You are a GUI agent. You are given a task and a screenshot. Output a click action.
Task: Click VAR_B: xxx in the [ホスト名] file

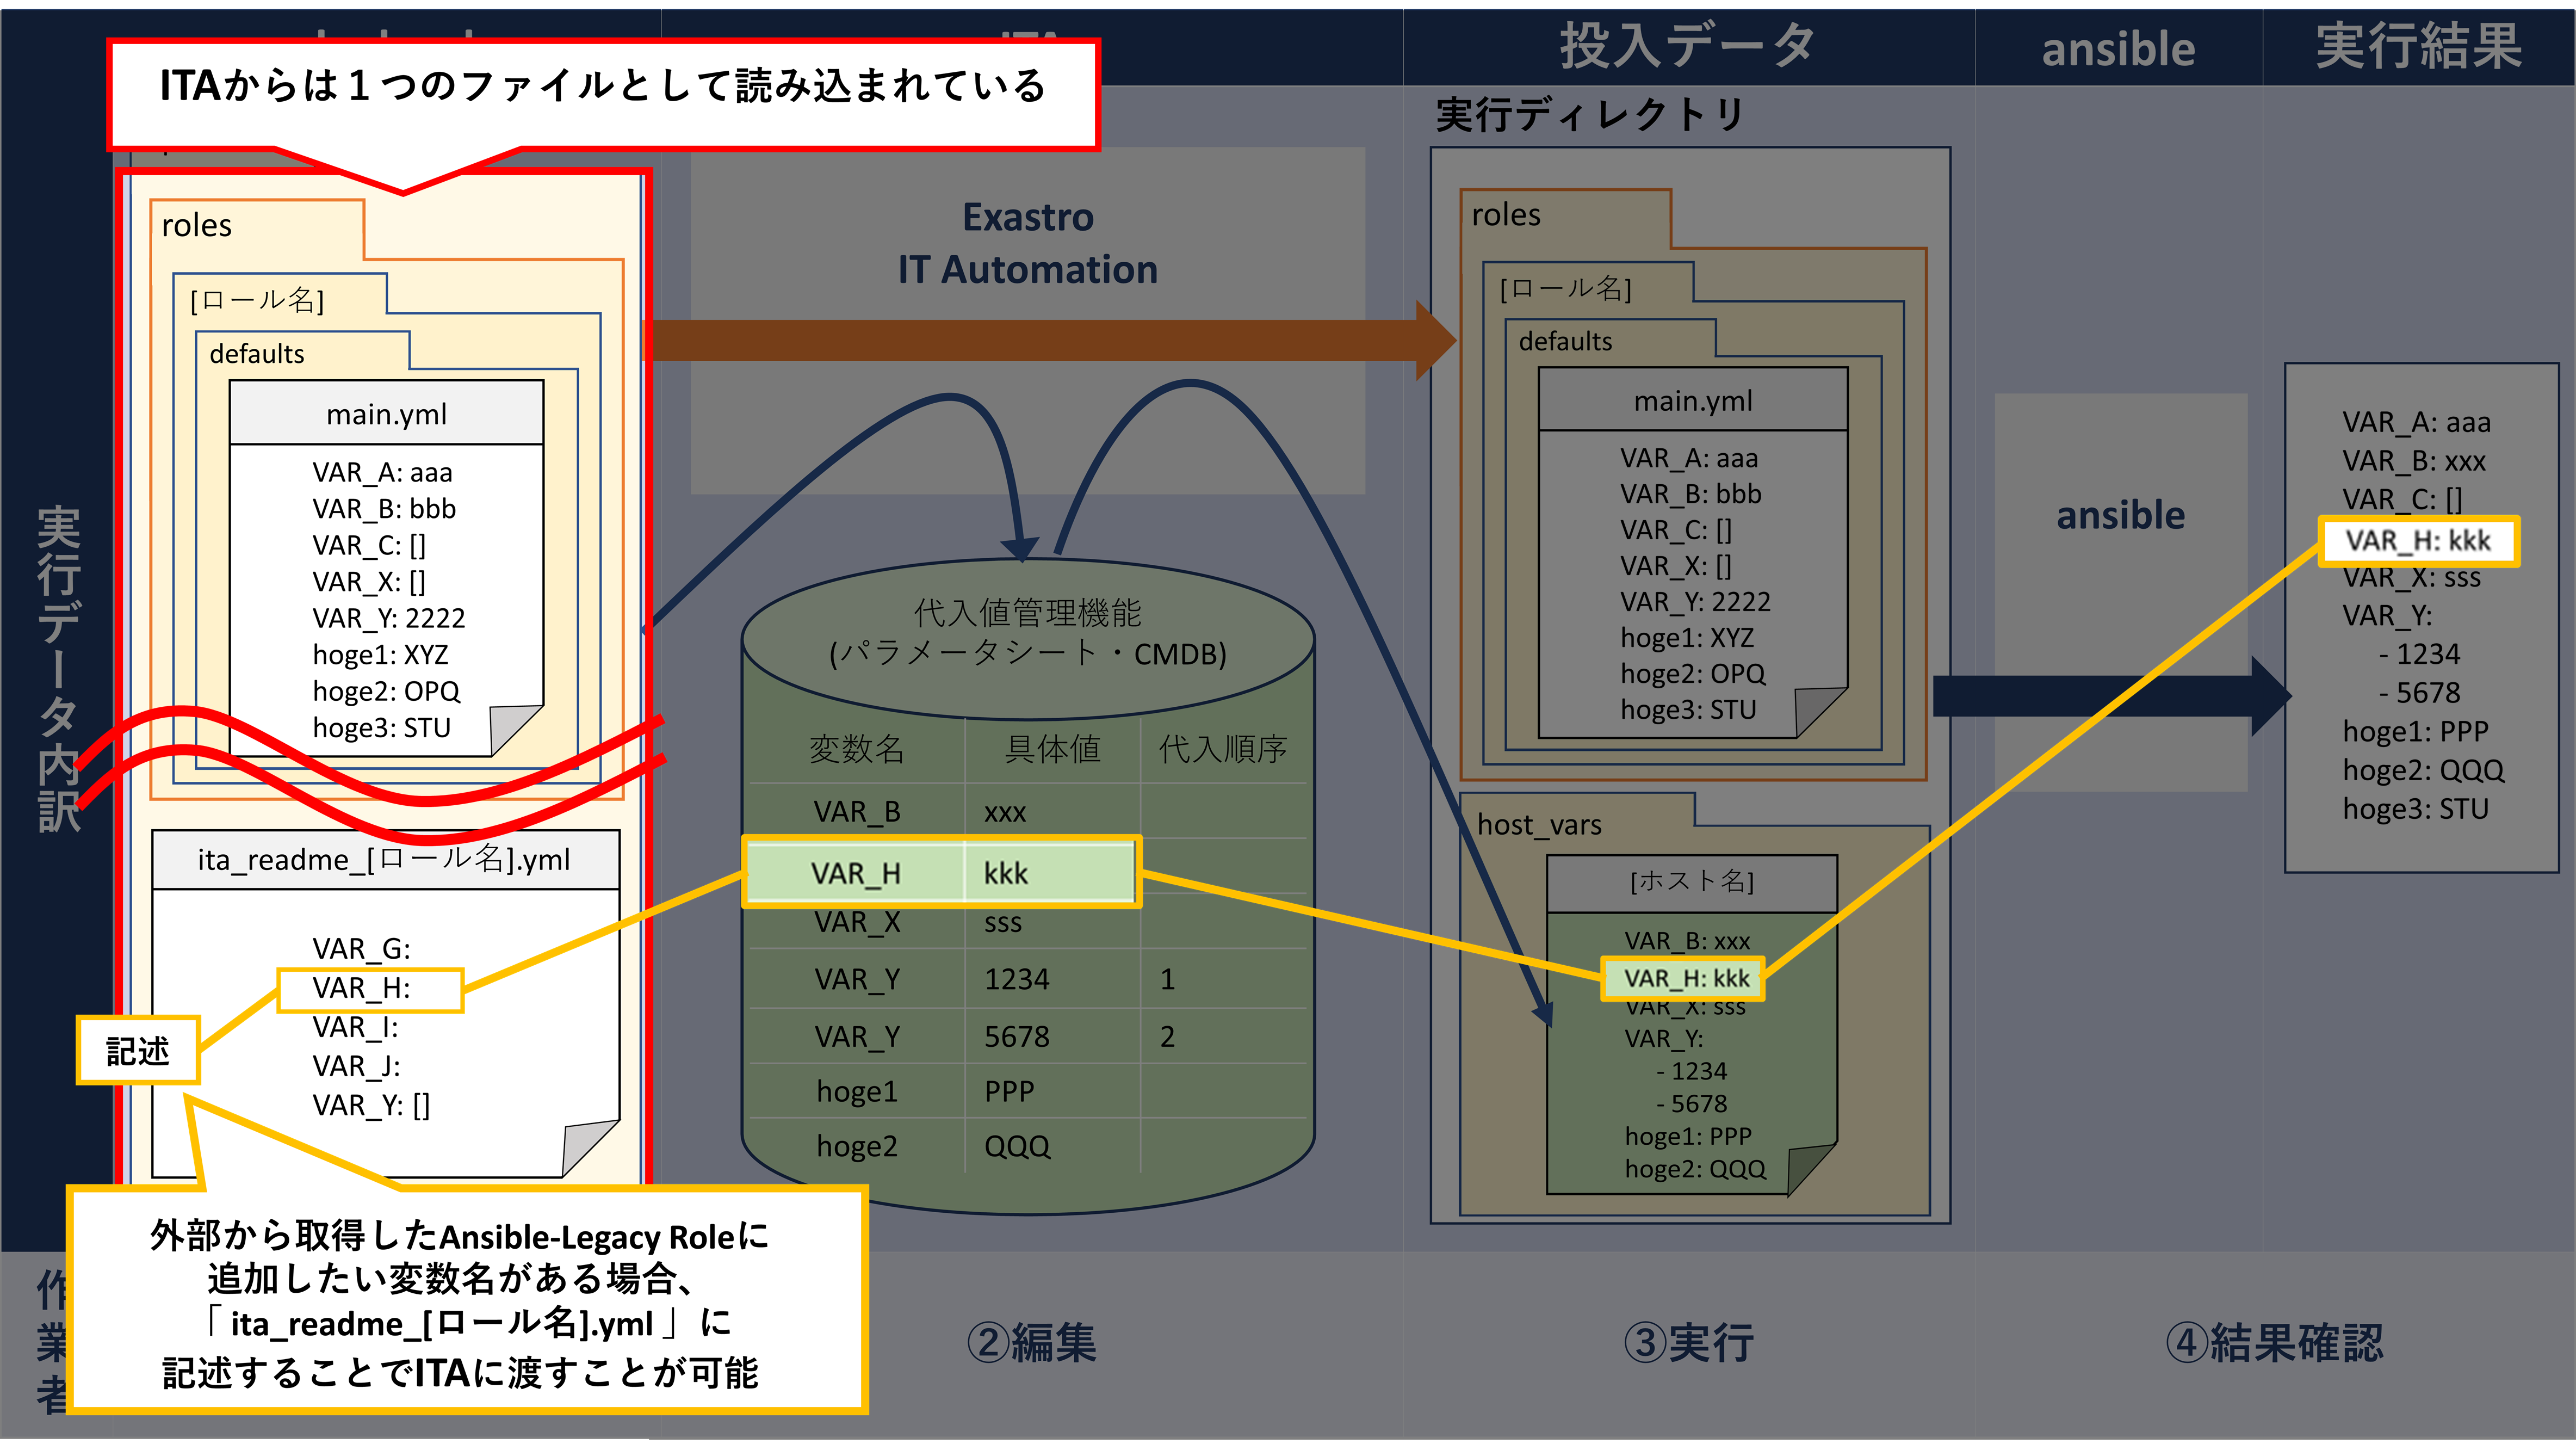1687,941
